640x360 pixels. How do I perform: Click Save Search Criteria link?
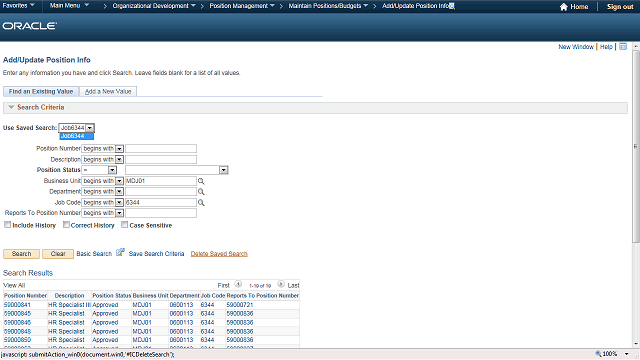[156, 254]
